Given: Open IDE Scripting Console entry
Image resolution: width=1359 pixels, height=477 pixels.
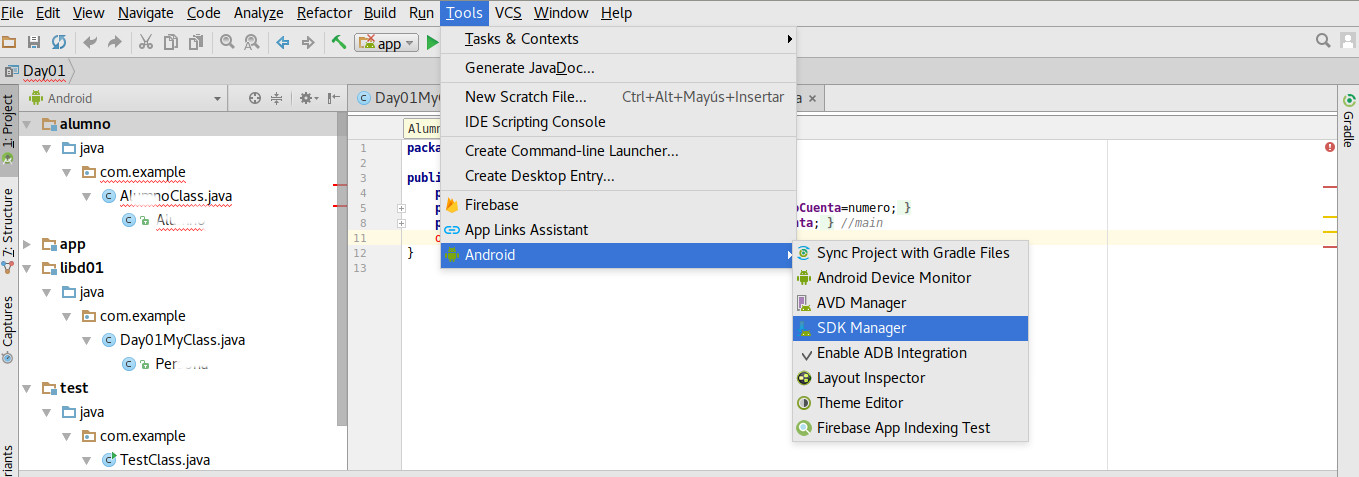Looking at the screenshot, I should (618, 122).
